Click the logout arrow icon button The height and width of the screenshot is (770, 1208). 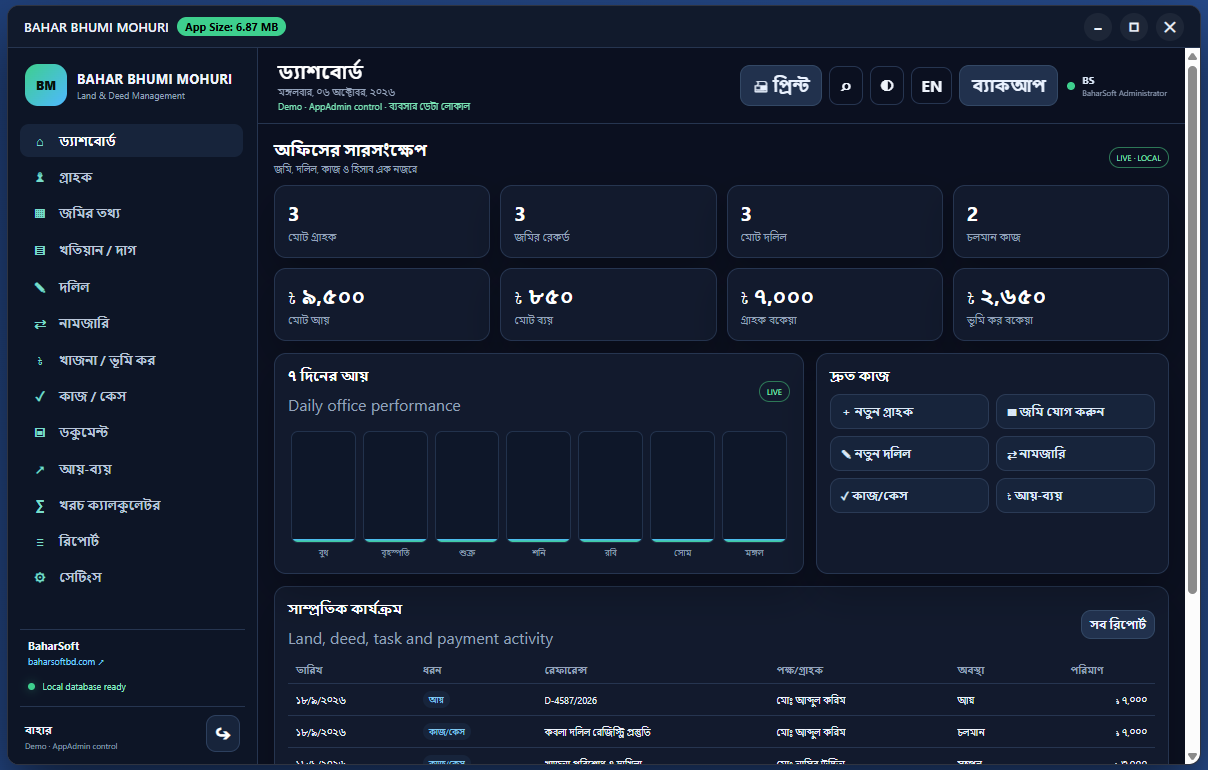(223, 734)
